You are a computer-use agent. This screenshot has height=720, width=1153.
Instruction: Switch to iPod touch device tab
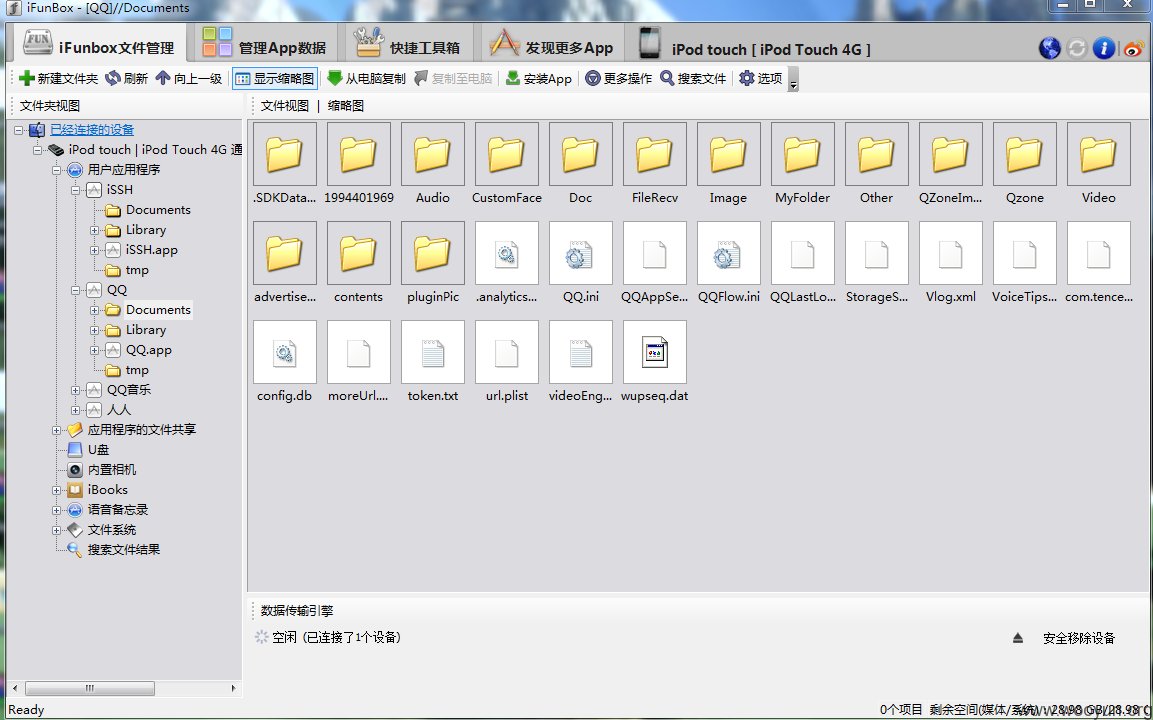(x=754, y=46)
